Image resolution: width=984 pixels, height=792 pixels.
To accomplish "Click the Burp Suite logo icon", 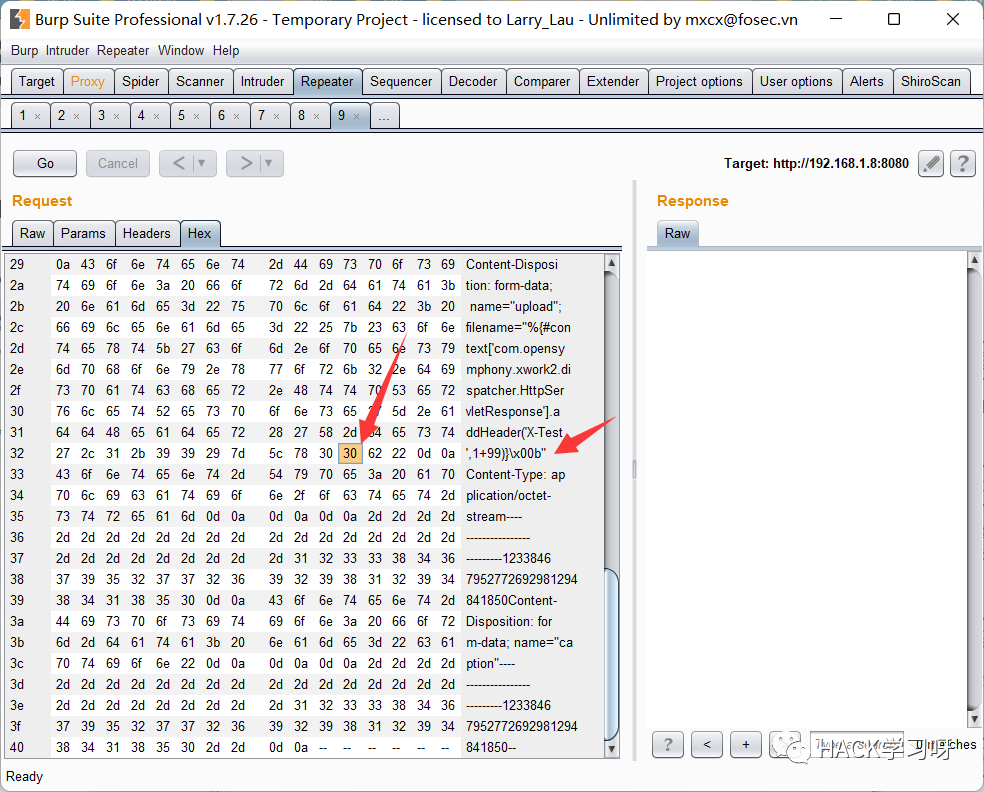I will tap(19, 19).
